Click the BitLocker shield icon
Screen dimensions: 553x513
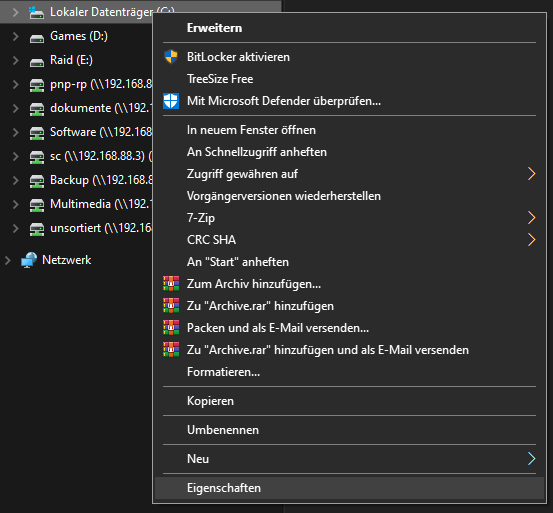(x=171, y=57)
